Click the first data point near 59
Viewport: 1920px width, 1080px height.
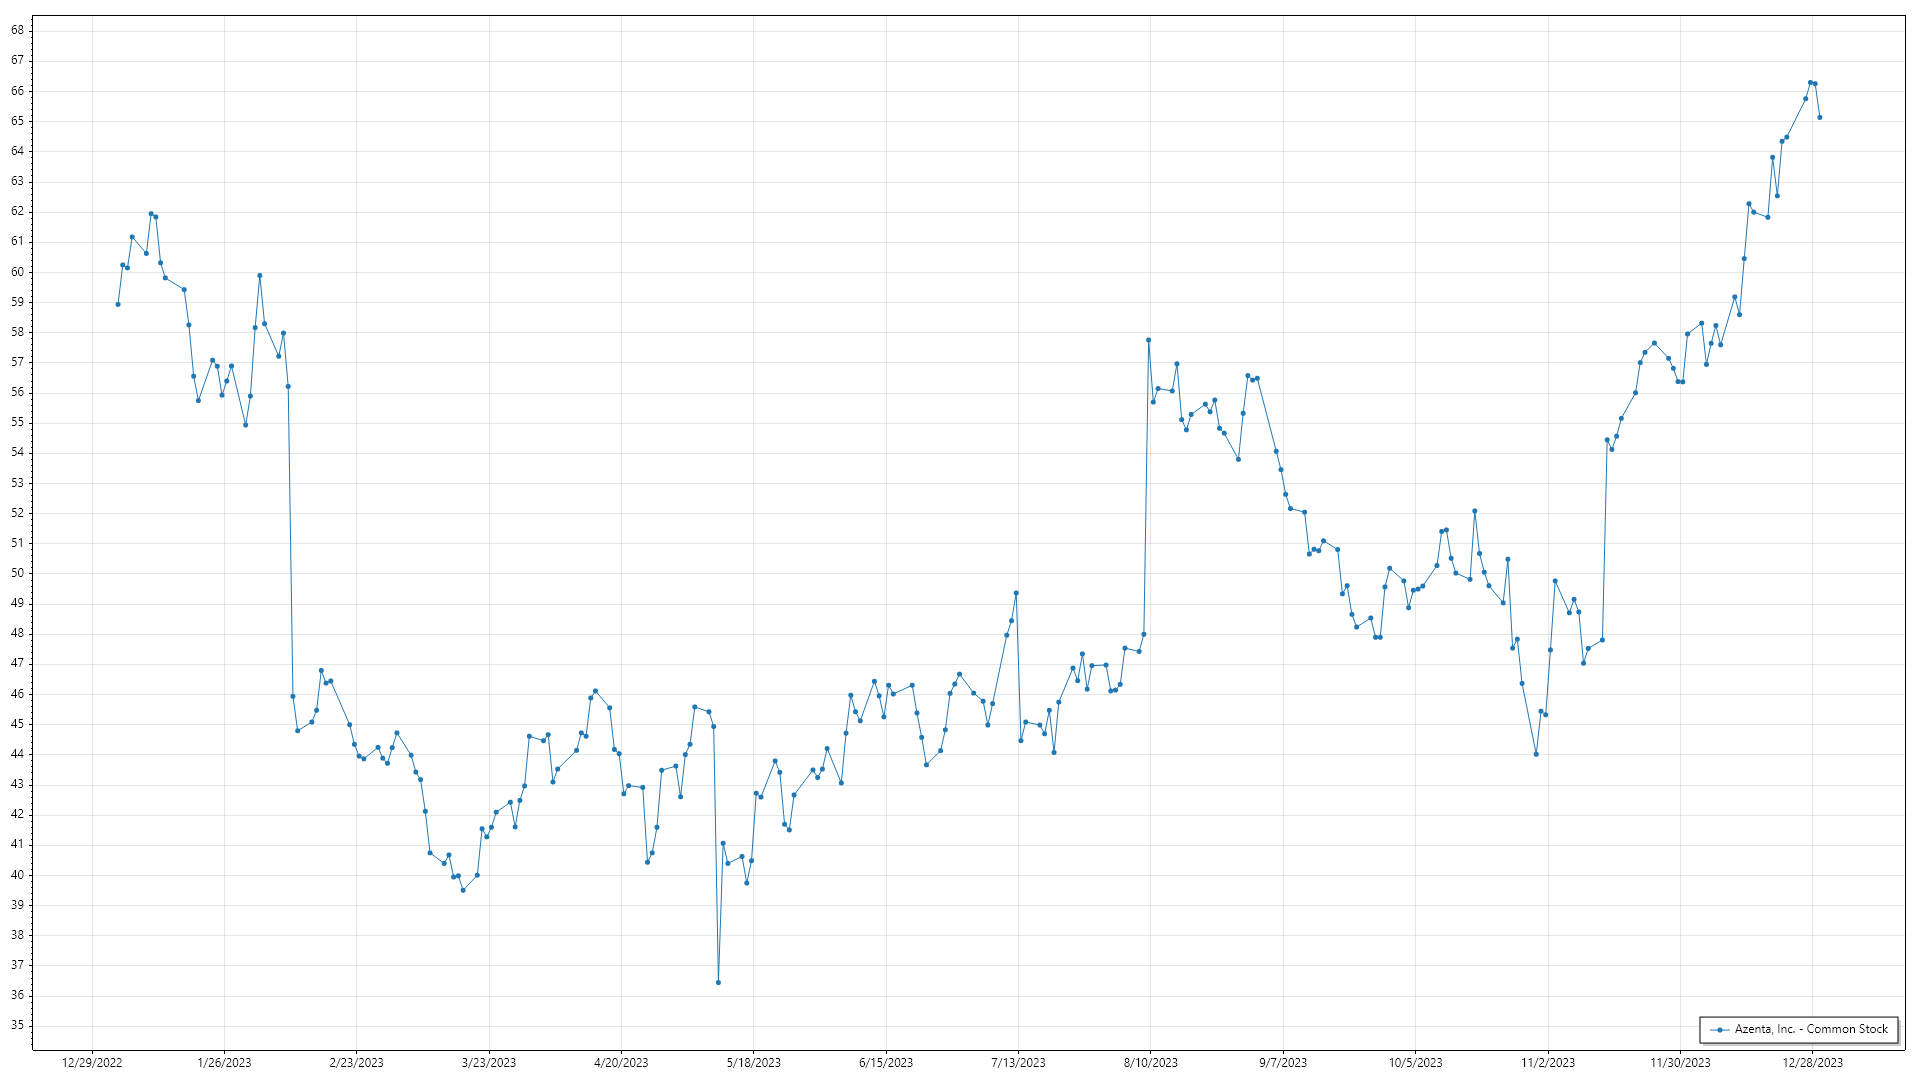tap(118, 304)
